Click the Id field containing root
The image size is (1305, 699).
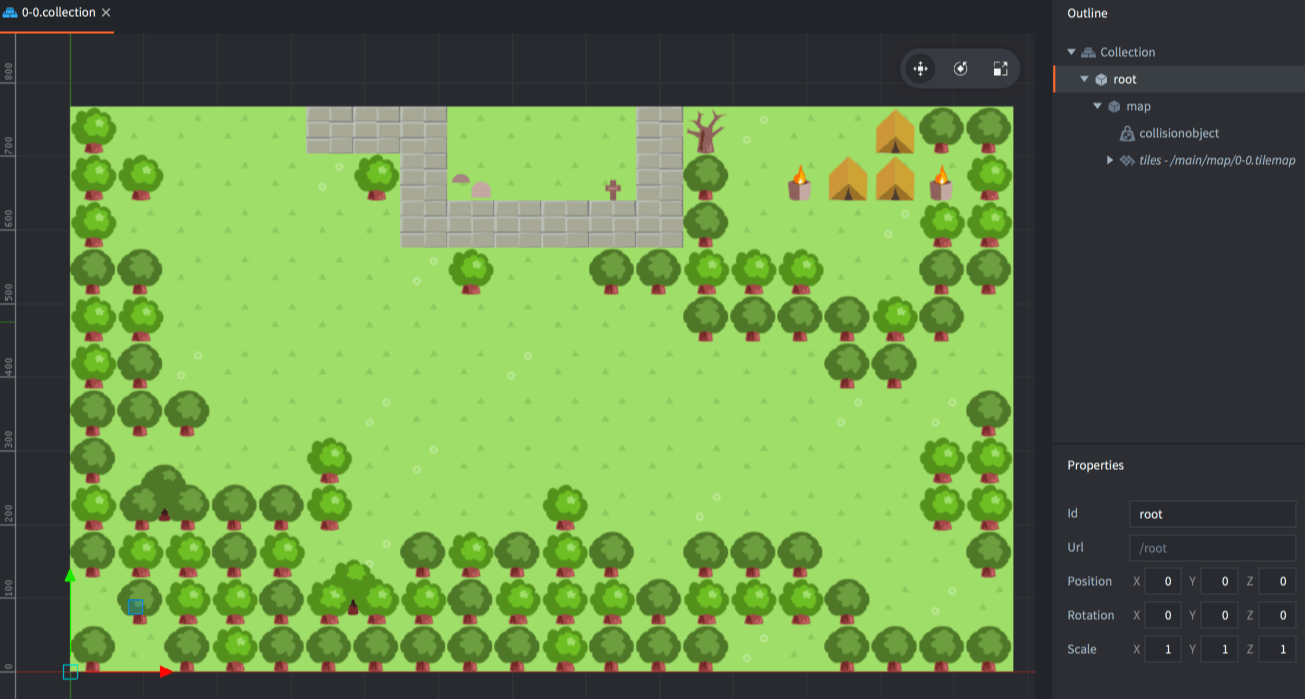1212,514
